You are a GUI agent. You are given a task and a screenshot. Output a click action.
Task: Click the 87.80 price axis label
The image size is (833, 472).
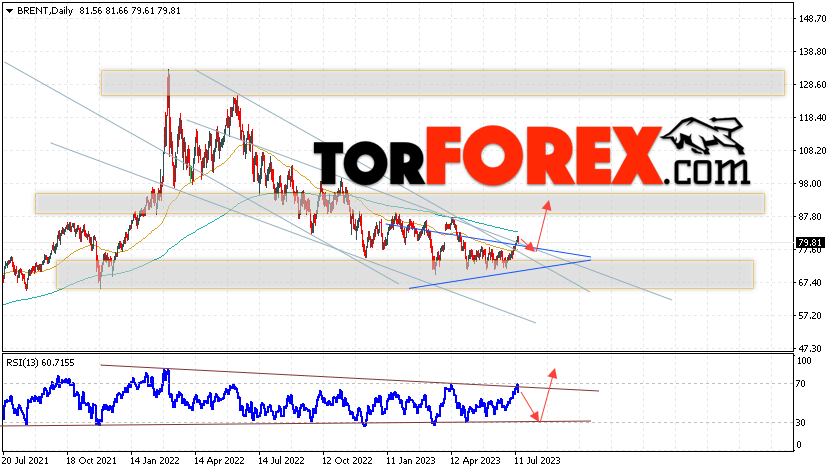pyautogui.click(x=811, y=216)
